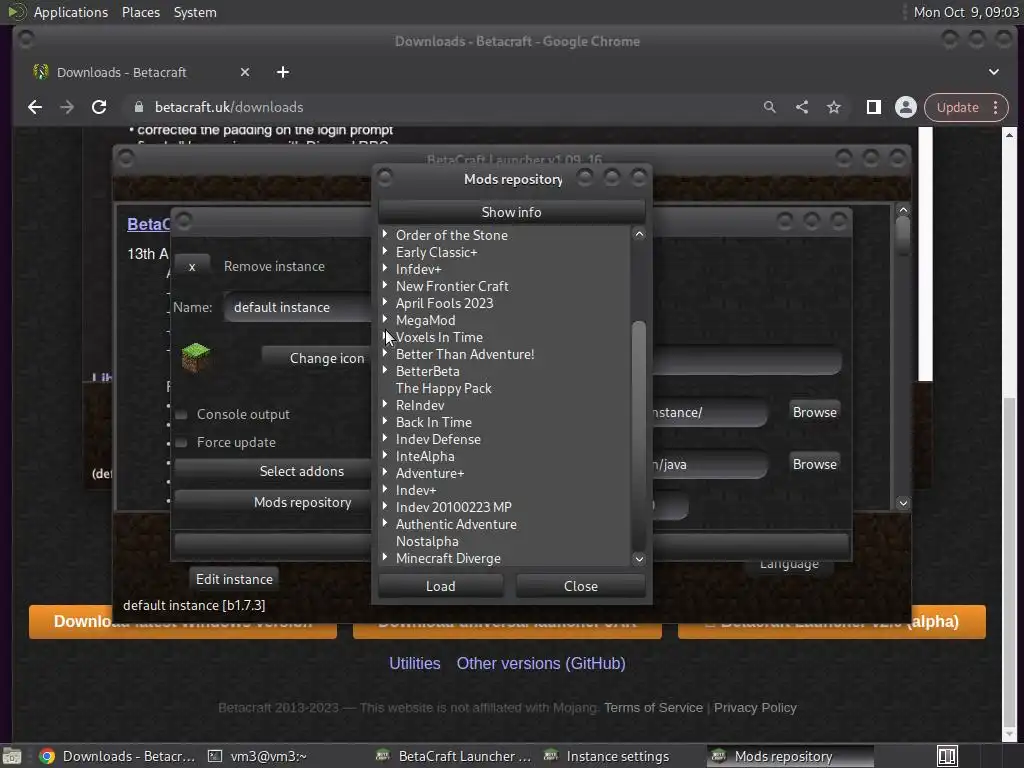Image resolution: width=1024 pixels, height=768 pixels.
Task: Click Show info in Mods repository
Action: tap(511, 212)
